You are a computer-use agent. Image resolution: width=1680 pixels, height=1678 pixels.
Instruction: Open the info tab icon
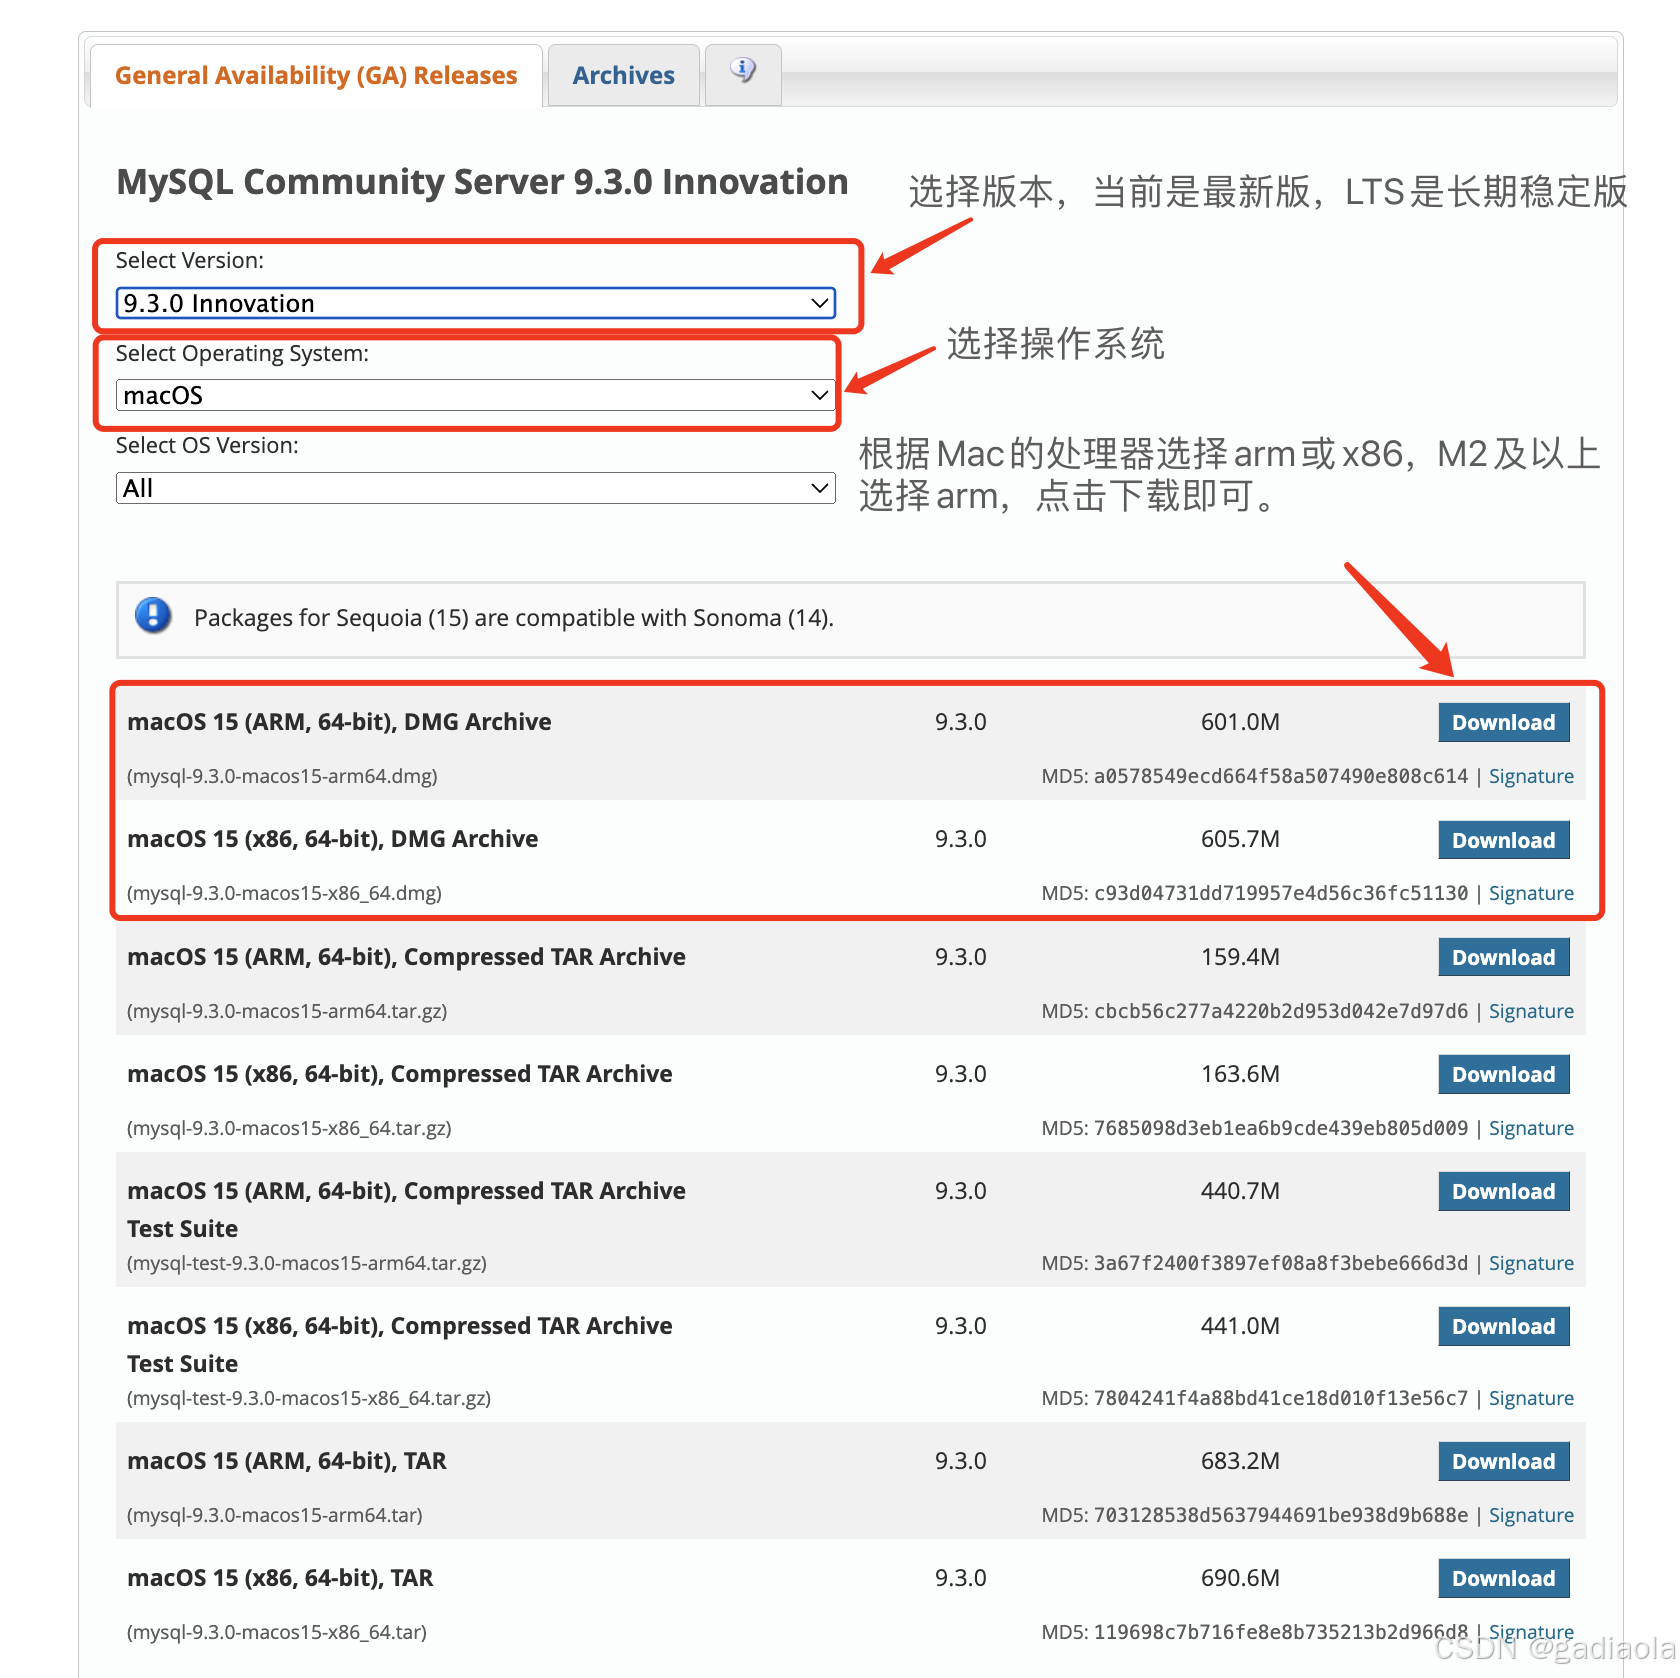742,70
